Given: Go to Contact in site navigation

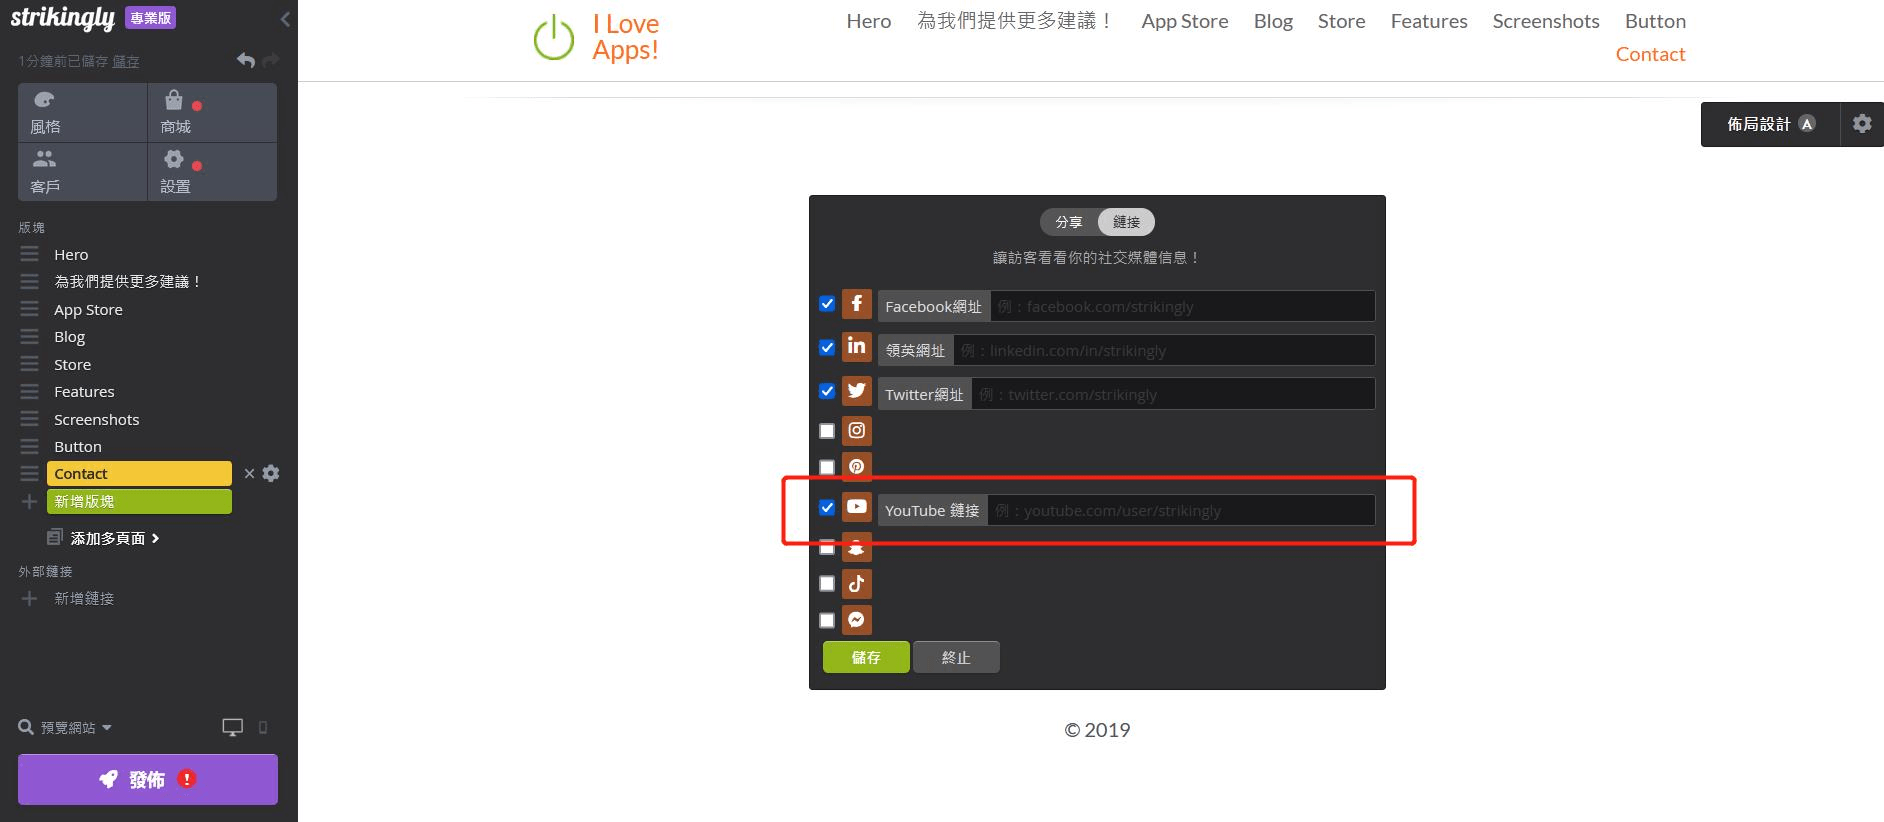Looking at the screenshot, I should click(1651, 54).
